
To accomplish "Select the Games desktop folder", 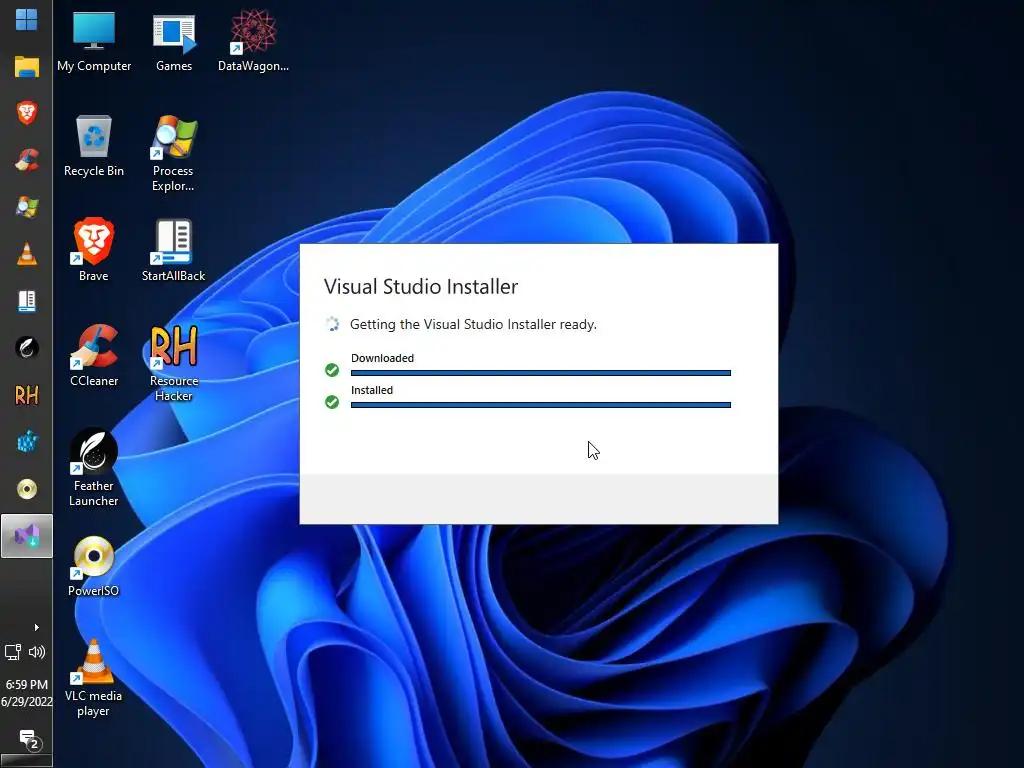I will tap(174, 42).
